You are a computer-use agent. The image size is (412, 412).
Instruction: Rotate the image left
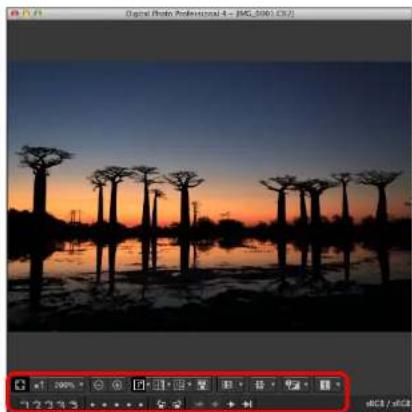[x=161, y=405]
